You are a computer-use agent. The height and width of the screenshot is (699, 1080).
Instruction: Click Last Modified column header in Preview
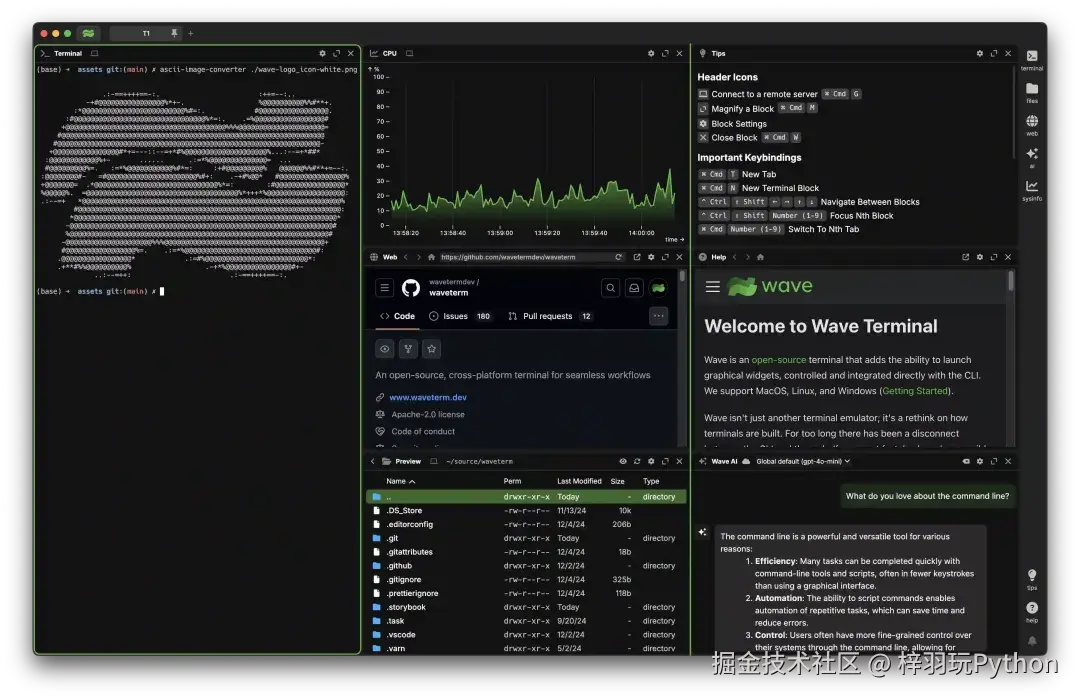(x=579, y=481)
